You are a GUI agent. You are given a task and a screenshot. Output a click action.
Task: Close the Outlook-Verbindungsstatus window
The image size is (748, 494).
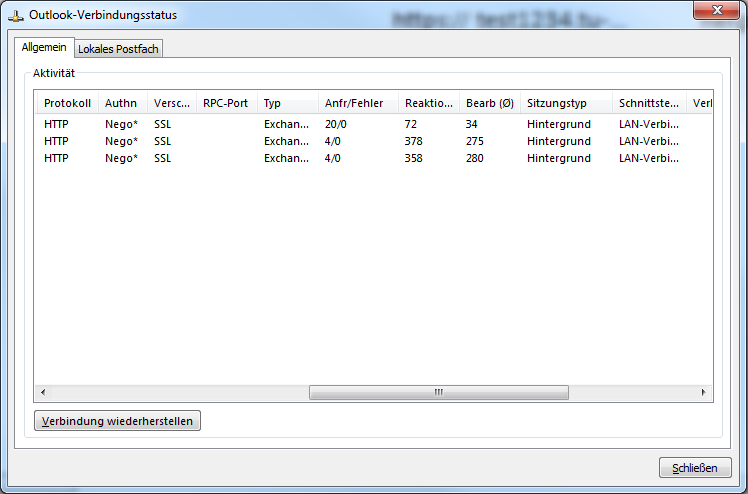pos(716,10)
